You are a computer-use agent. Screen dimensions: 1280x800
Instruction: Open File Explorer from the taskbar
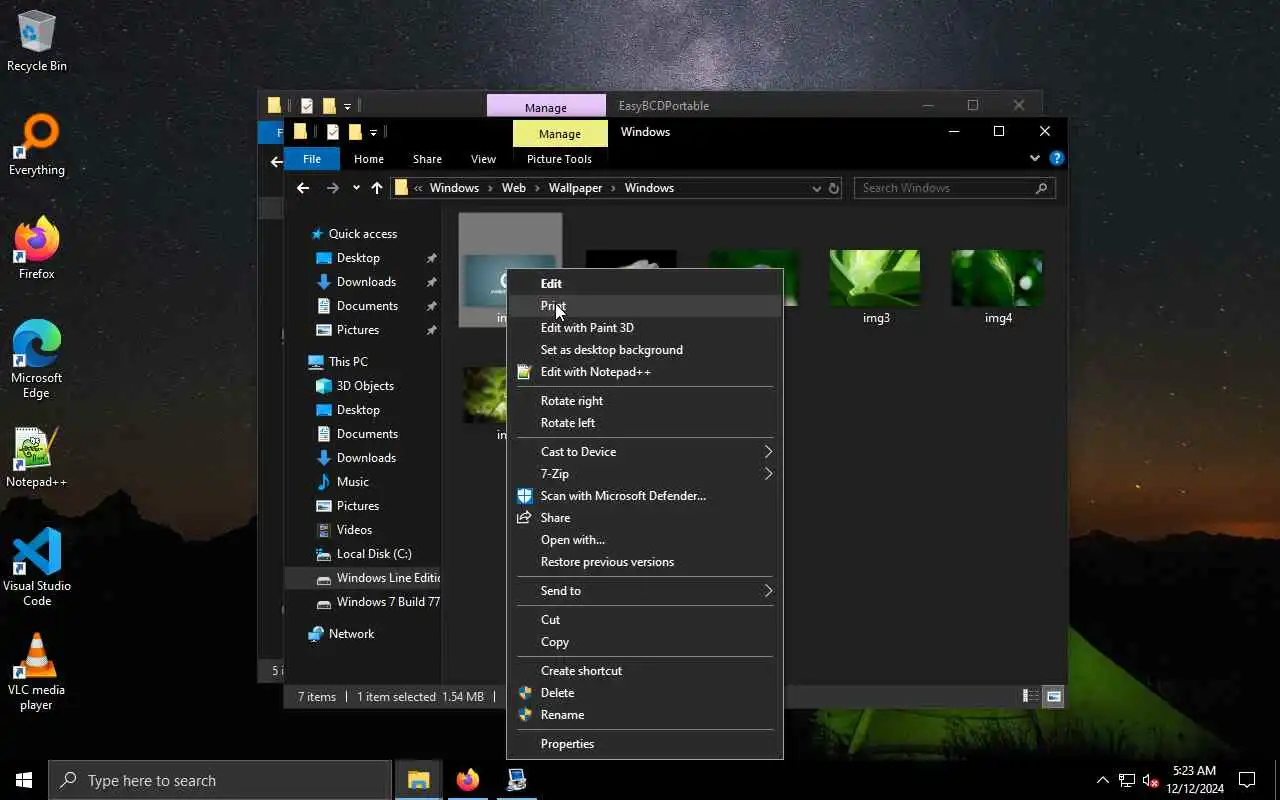click(x=418, y=780)
